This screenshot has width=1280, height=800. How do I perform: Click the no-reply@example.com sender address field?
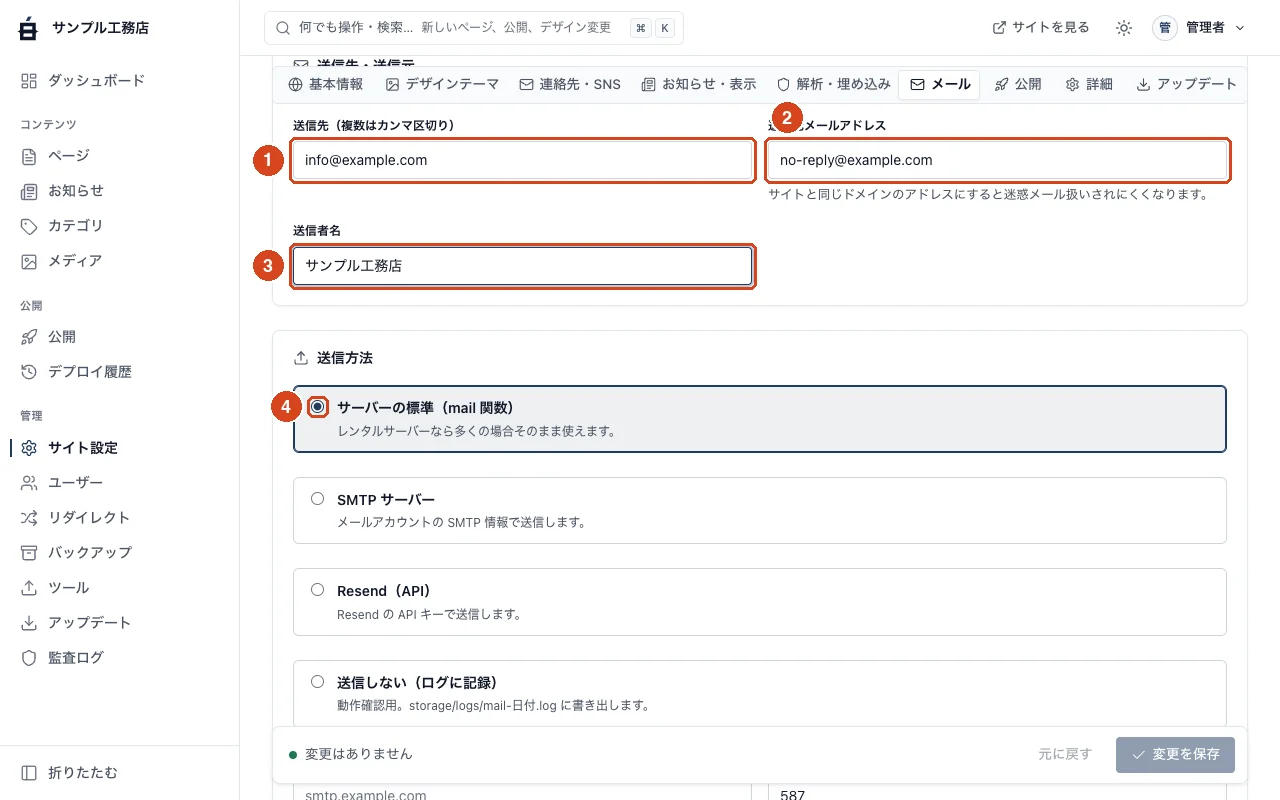998,160
